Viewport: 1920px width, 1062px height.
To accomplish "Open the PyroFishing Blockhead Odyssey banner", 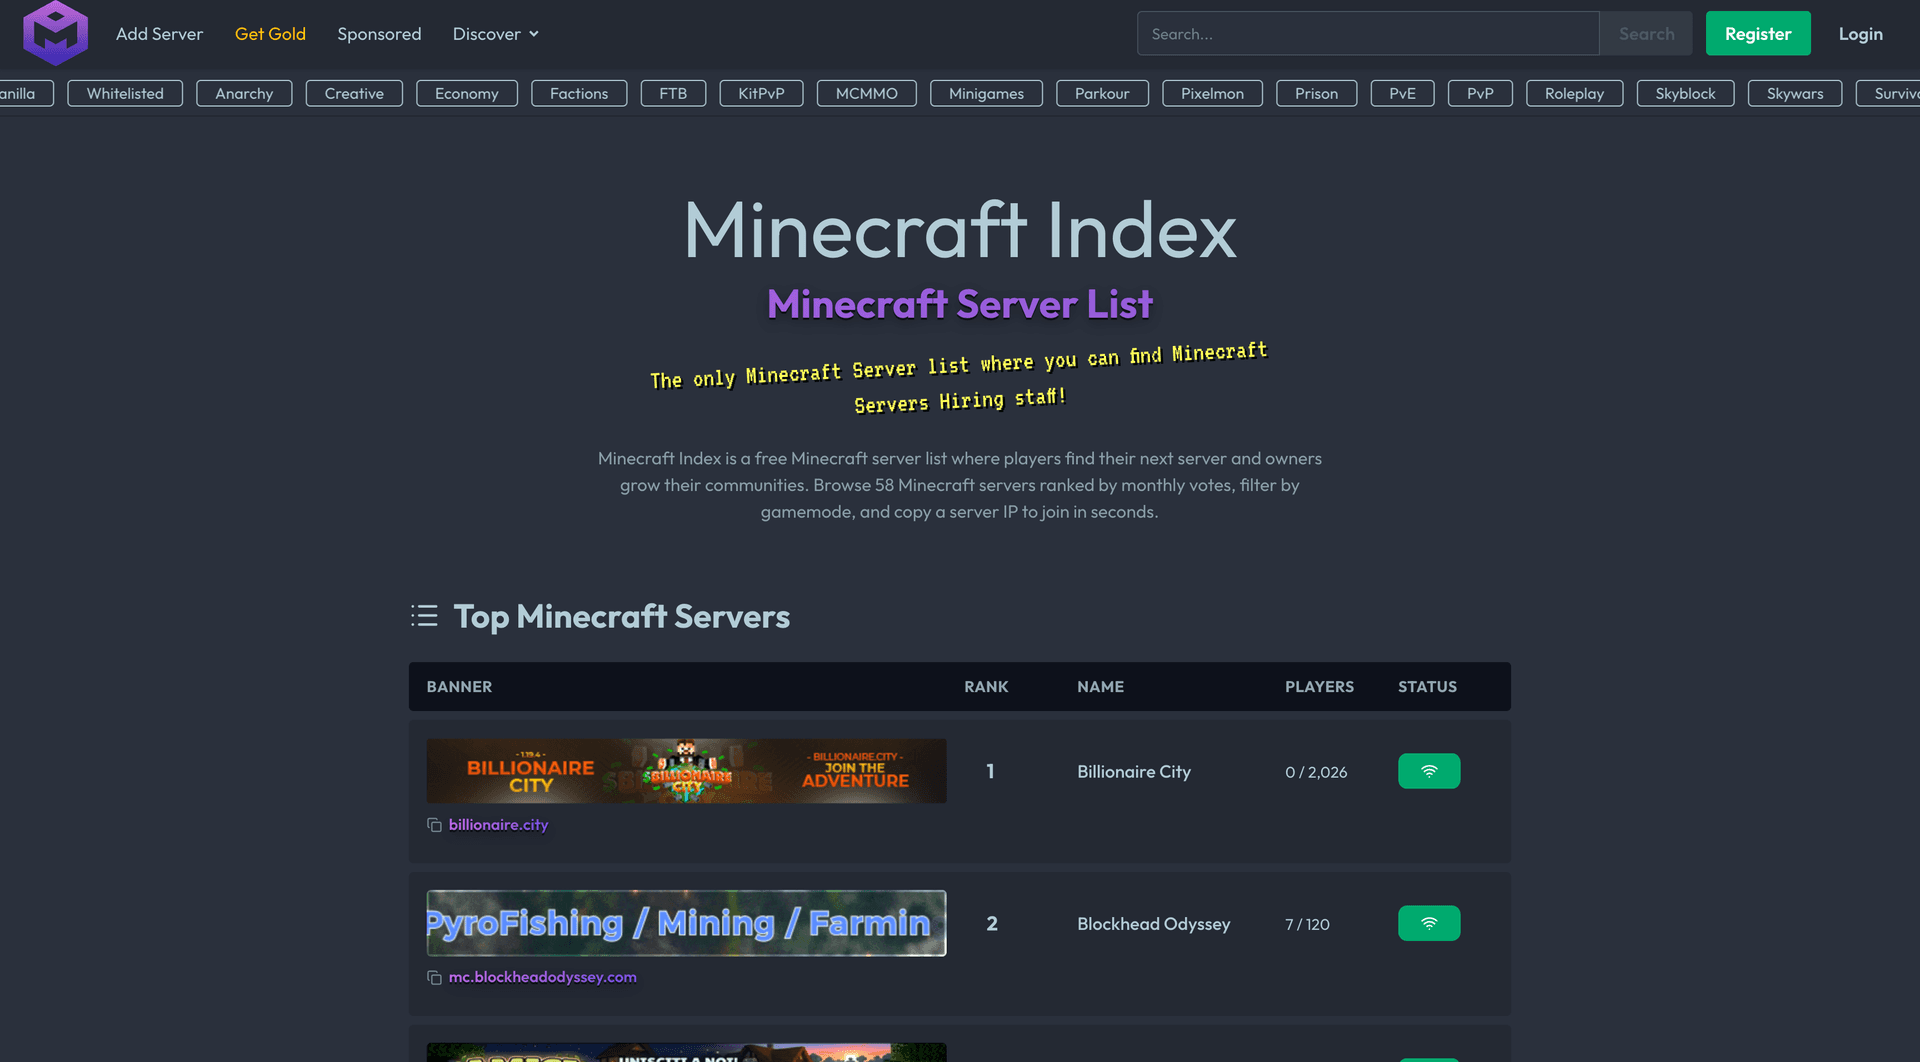I will (686, 923).
